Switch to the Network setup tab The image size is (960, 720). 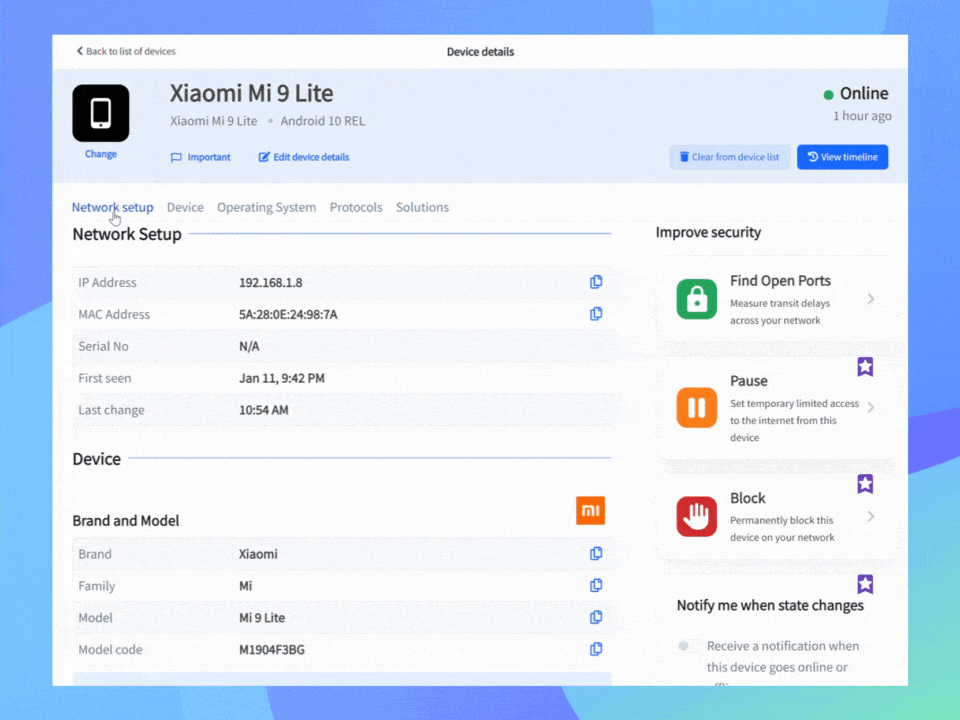(113, 207)
